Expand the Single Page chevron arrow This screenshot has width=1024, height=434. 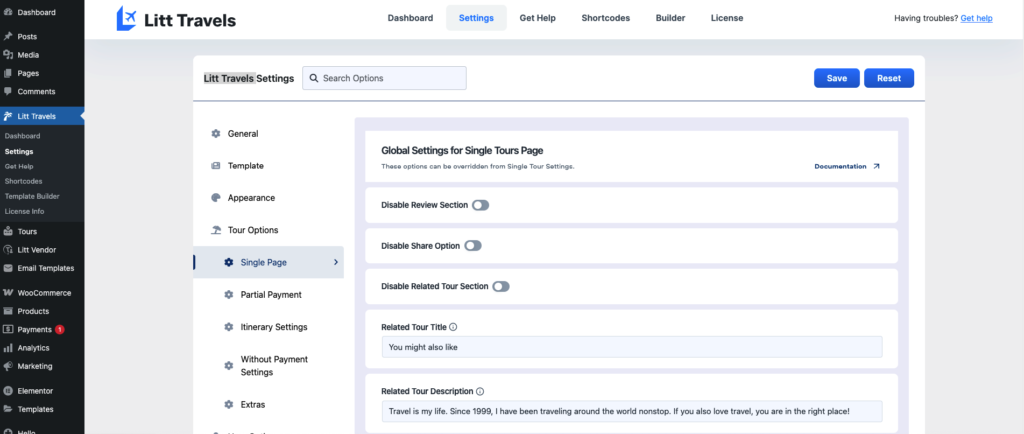coord(335,262)
